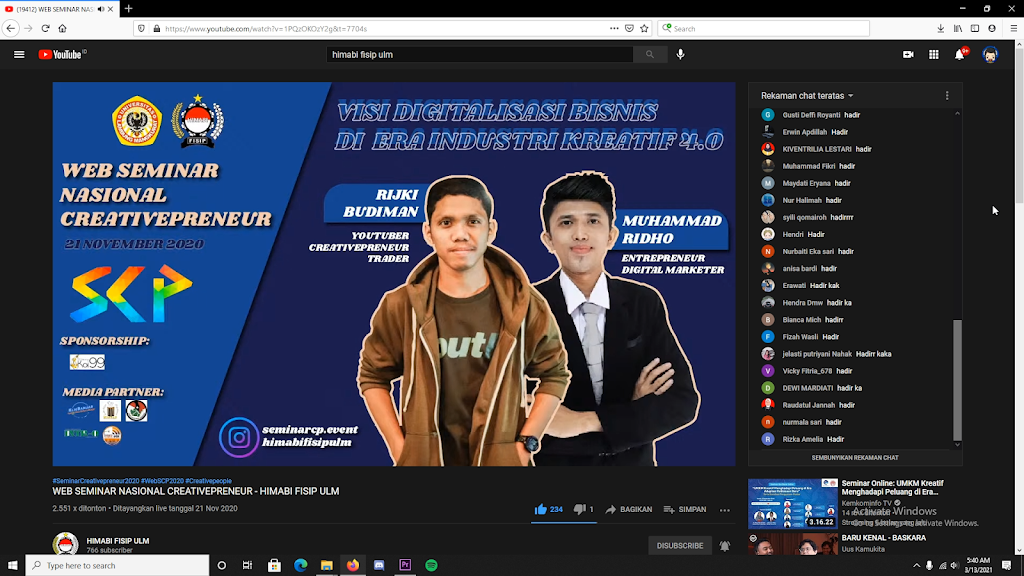Click the #Creativepeople hashtag
The image size is (1024, 576).
point(208,481)
